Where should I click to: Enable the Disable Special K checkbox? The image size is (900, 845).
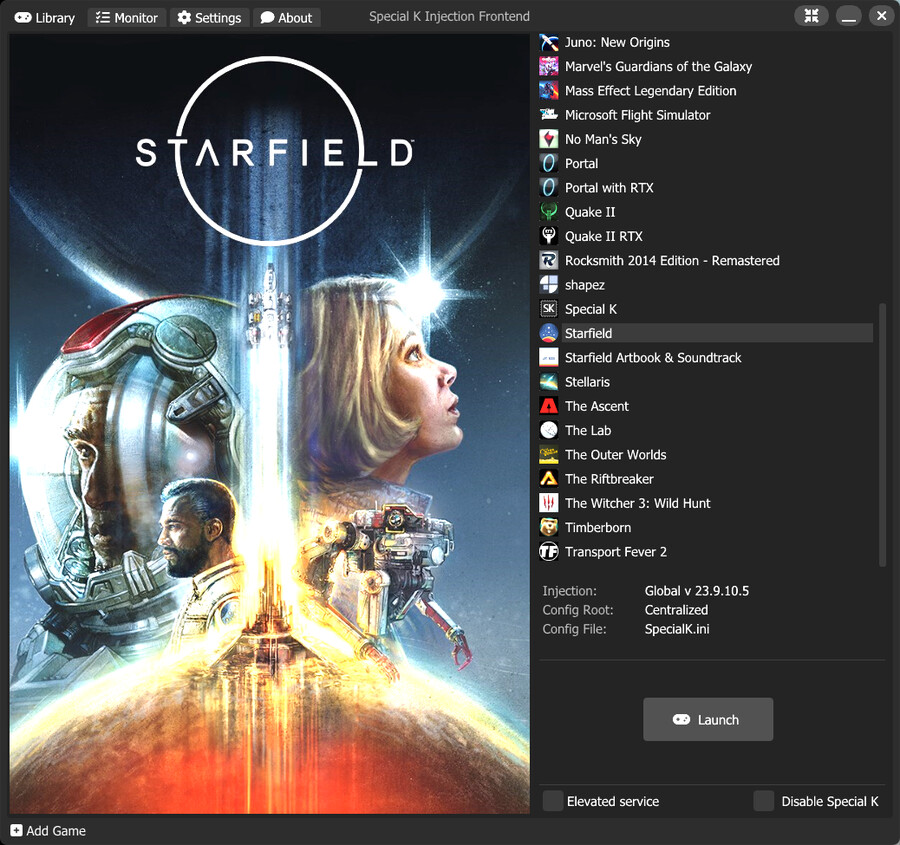tap(763, 801)
